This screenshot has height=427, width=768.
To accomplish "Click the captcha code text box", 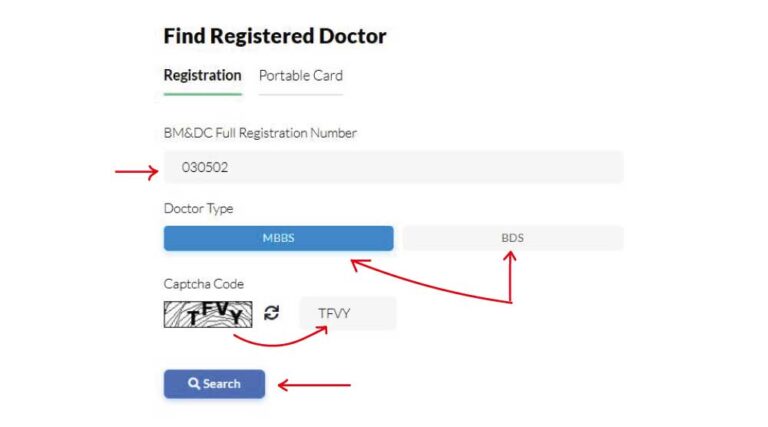I will coord(347,313).
